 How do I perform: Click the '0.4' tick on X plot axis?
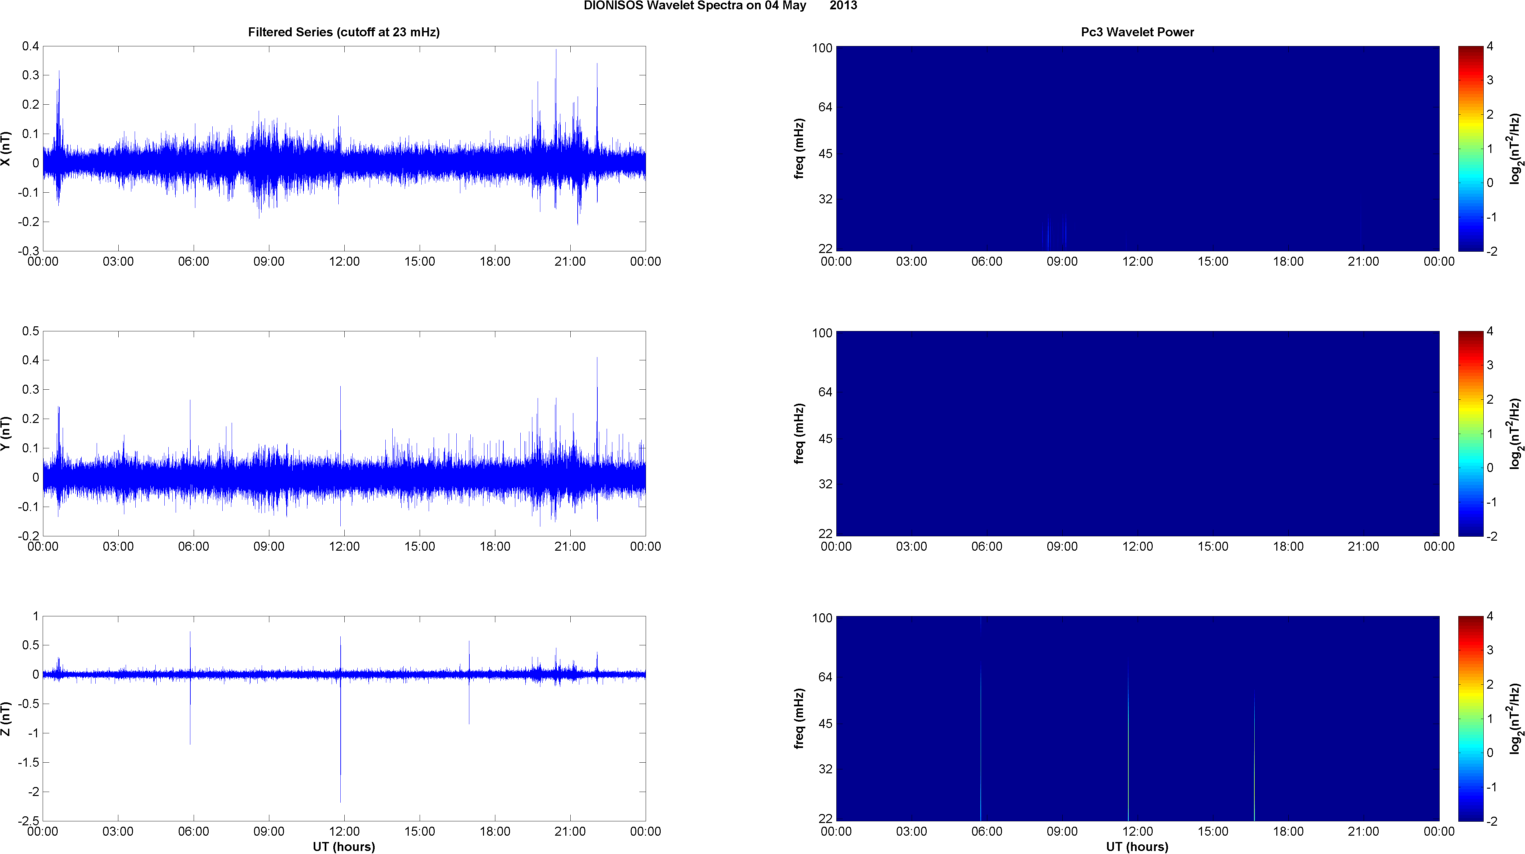click(30, 47)
